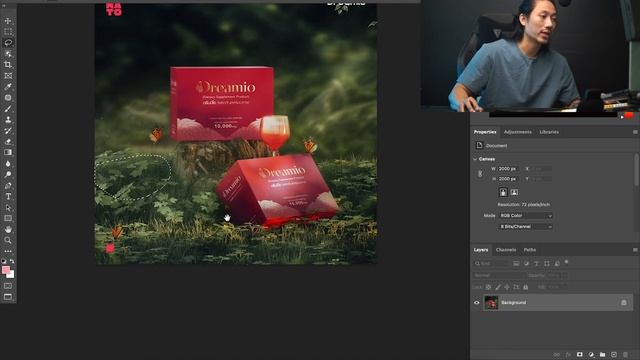The height and width of the screenshot is (360, 640).
Task: Toggle the width-height link constraint
Action: pos(480,174)
